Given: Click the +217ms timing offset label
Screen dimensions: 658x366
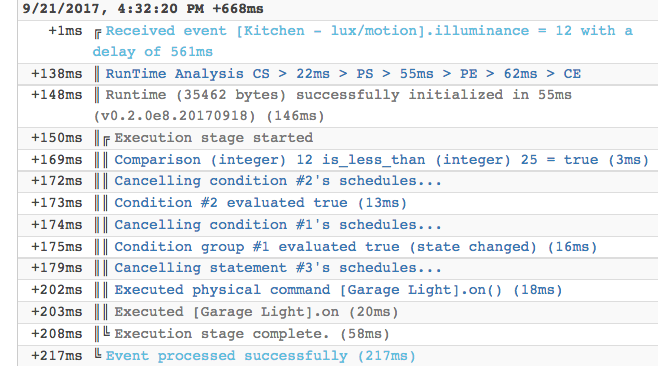Looking at the screenshot, I should tap(57, 356).
